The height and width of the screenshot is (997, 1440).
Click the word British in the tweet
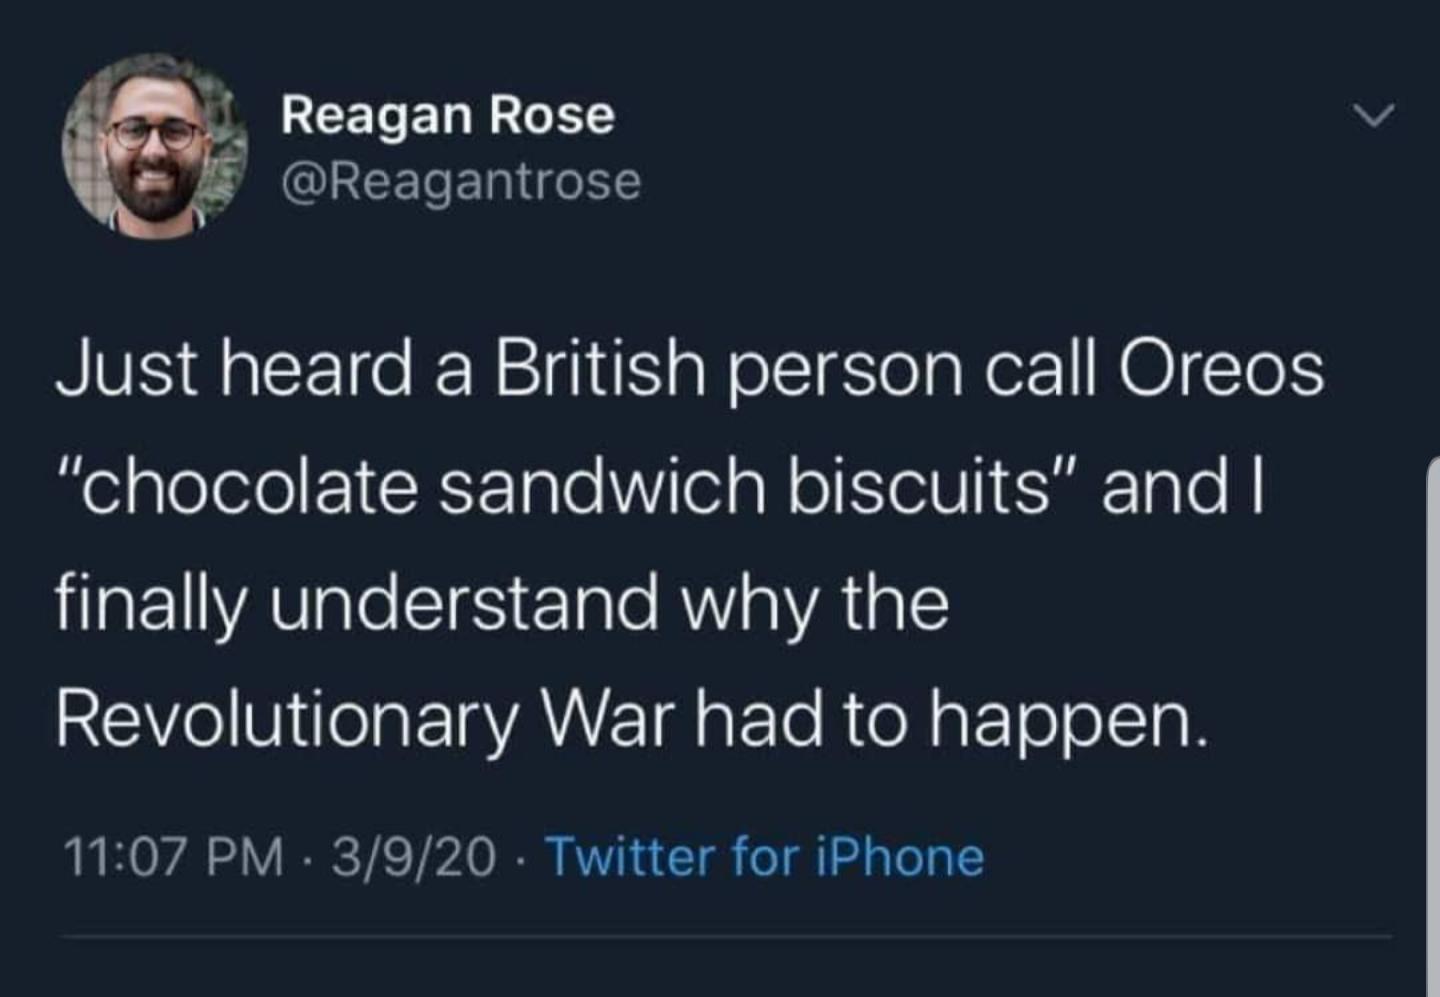[599, 370]
